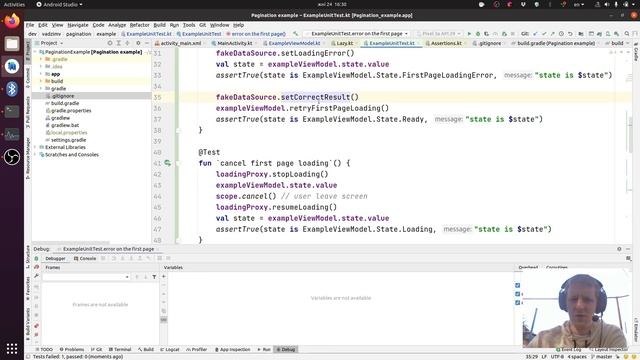640x360 pixels.
Task: Add new watch plus icon in Variables
Action: (164, 276)
